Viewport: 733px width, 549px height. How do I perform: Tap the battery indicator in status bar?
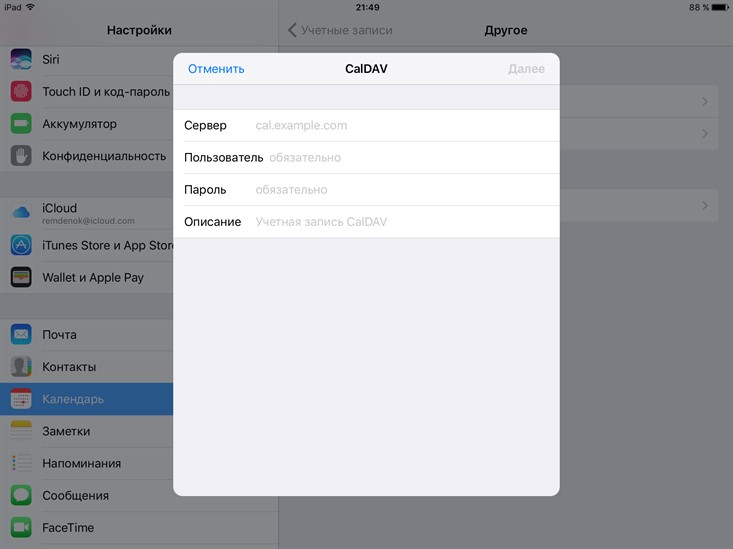click(x=720, y=7)
